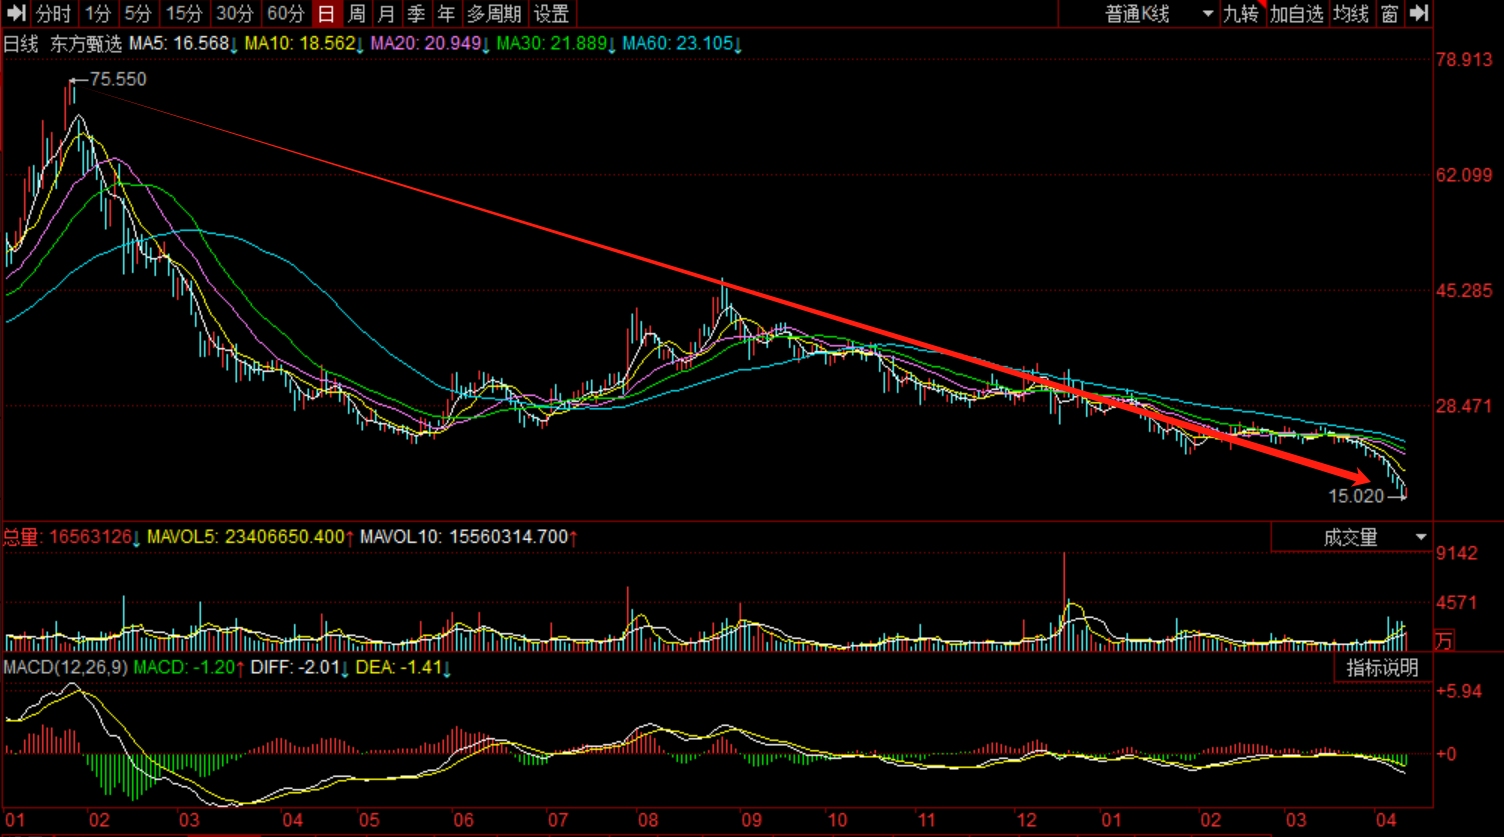The width and height of the screenshot is (1504, 837).
Task: Select the 30分 period tab
Action: tap(235, 14)
